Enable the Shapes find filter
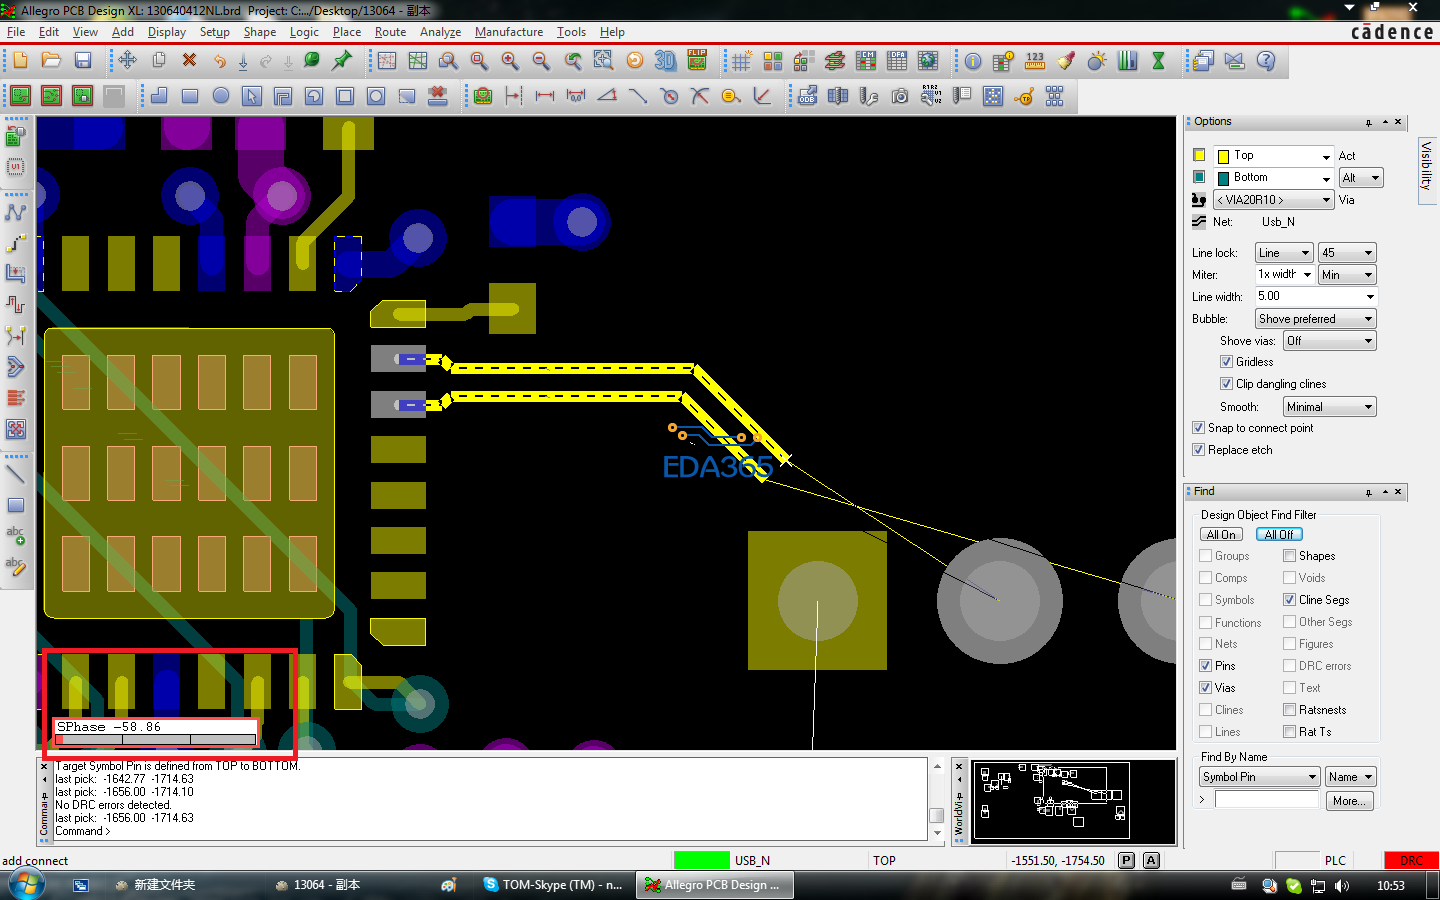This screenshot has width=1440, height=900. (1290, 556)
